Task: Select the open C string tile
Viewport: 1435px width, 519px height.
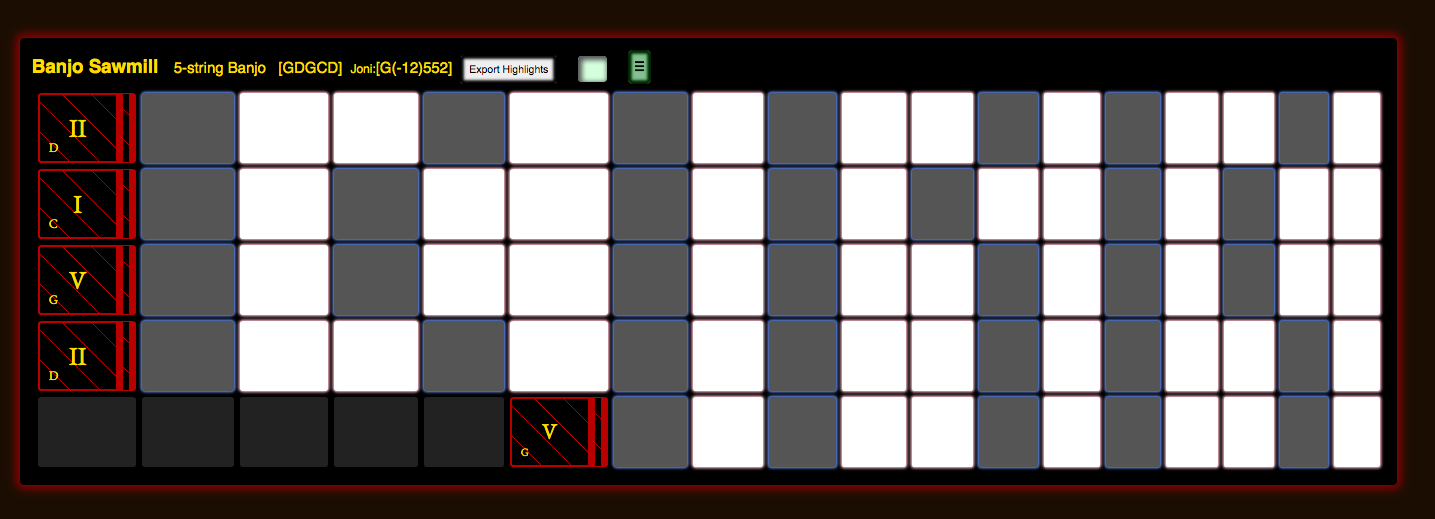Action: click(x=86, y=204)
